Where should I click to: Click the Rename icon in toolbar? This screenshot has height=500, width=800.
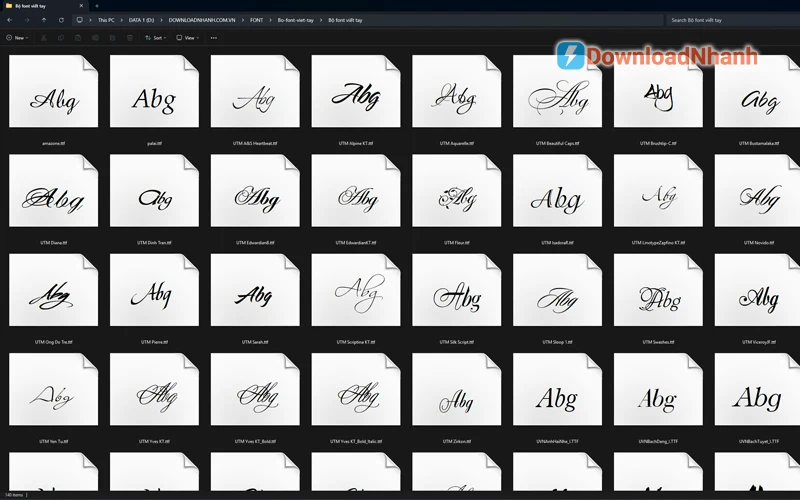[95, 38]
